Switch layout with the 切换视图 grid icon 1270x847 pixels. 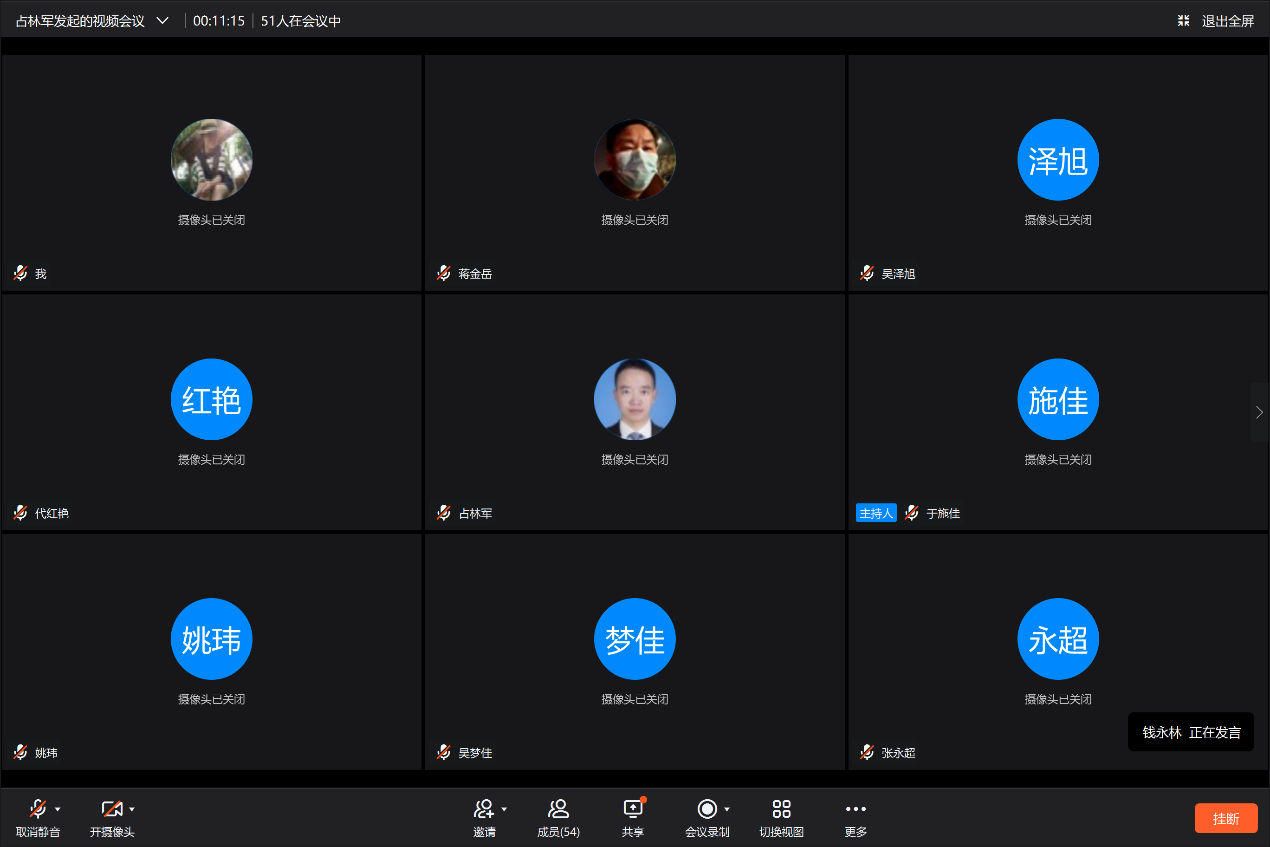(781, 809)
